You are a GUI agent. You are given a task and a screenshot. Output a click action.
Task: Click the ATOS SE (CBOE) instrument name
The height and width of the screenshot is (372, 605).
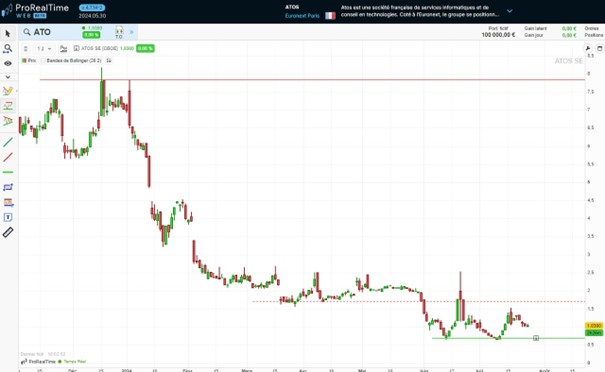pyautogui.click(x=99, y=48)
